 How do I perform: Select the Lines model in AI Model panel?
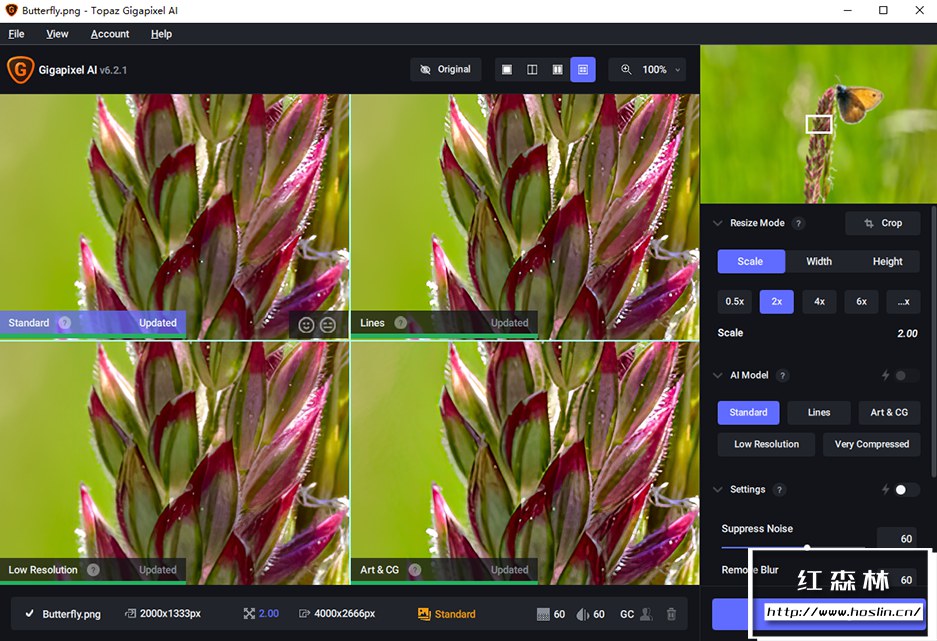819,413
